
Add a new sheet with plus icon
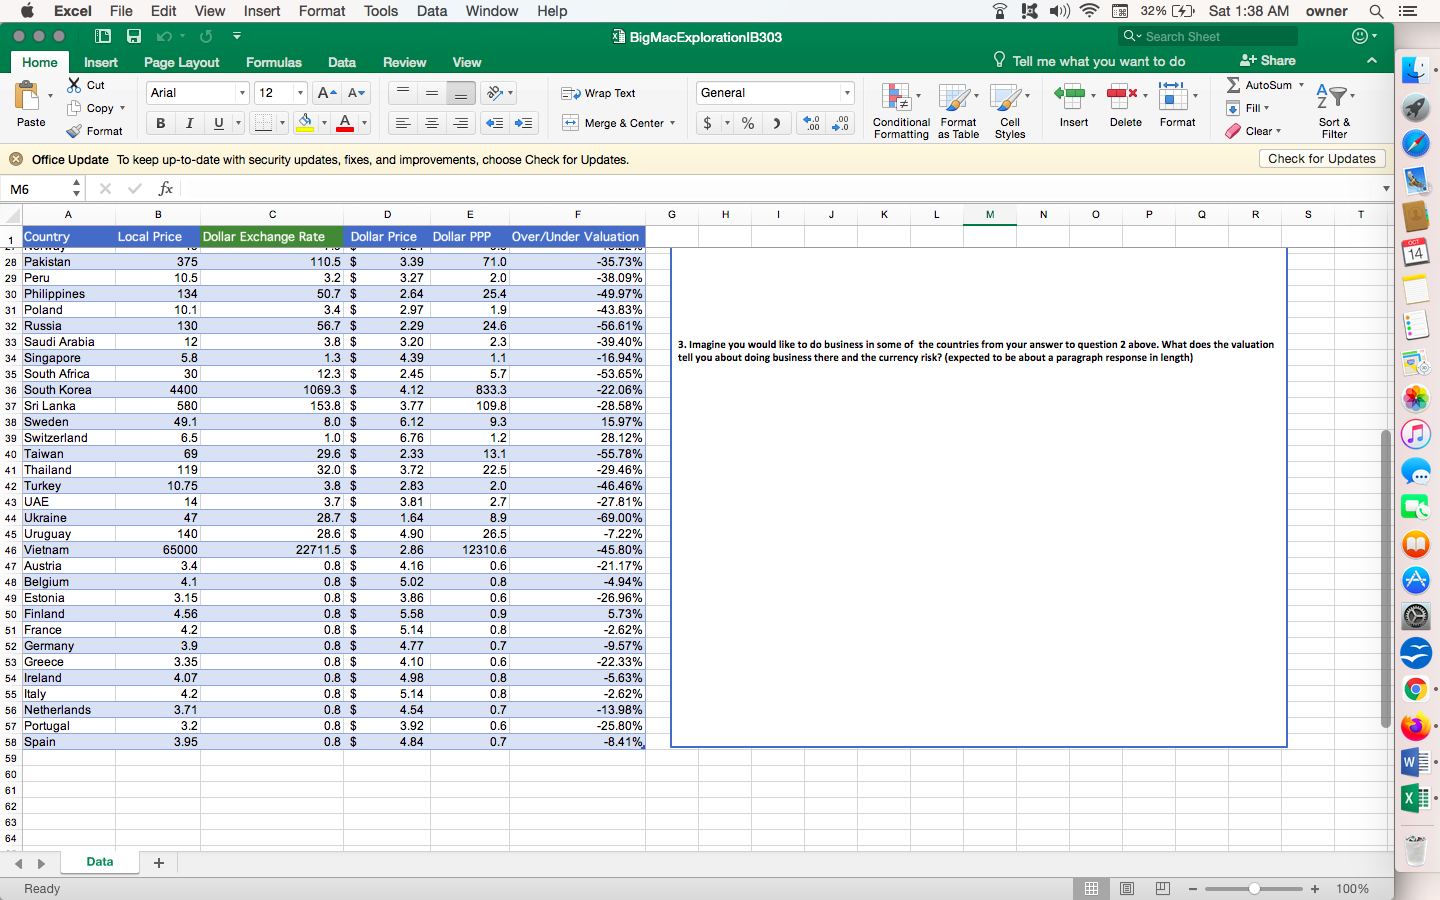(x=158, y=862)
